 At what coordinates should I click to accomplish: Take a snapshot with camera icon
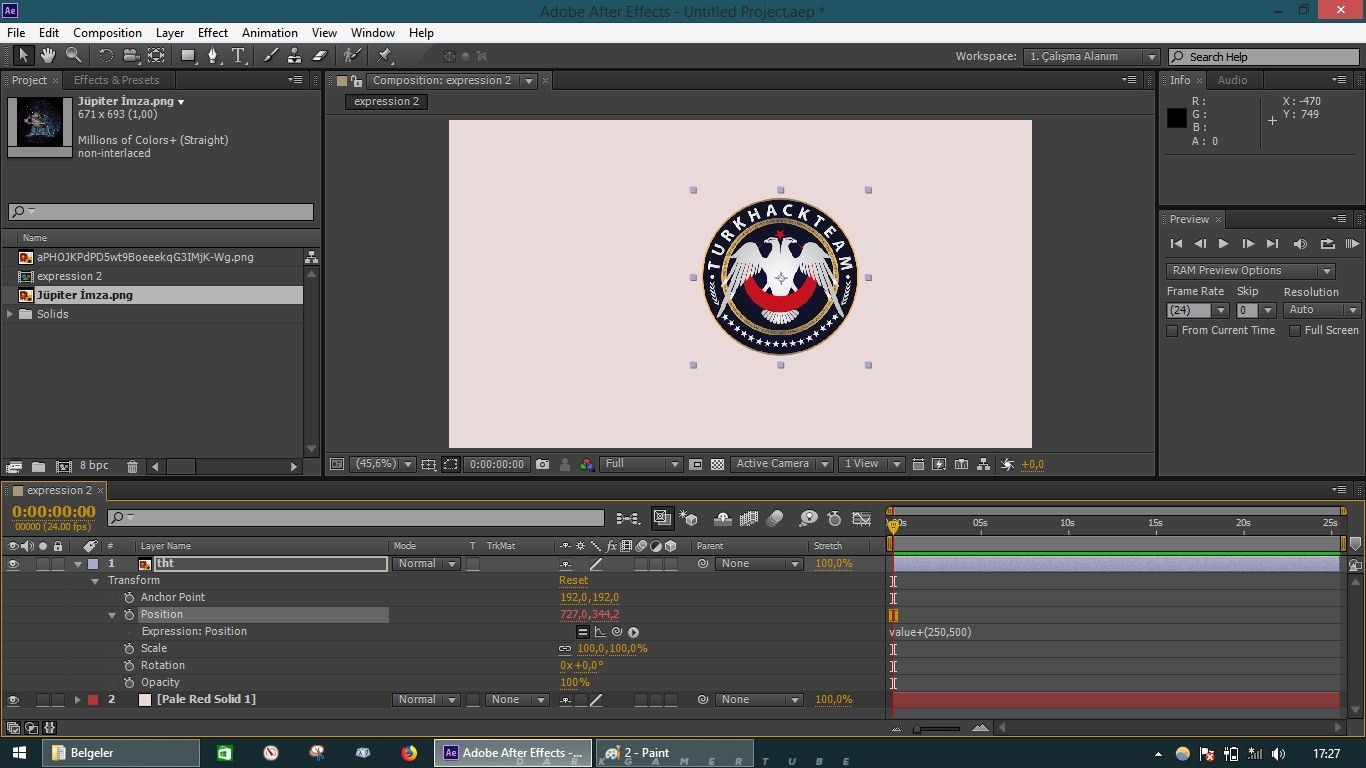(x=542, y=464)
